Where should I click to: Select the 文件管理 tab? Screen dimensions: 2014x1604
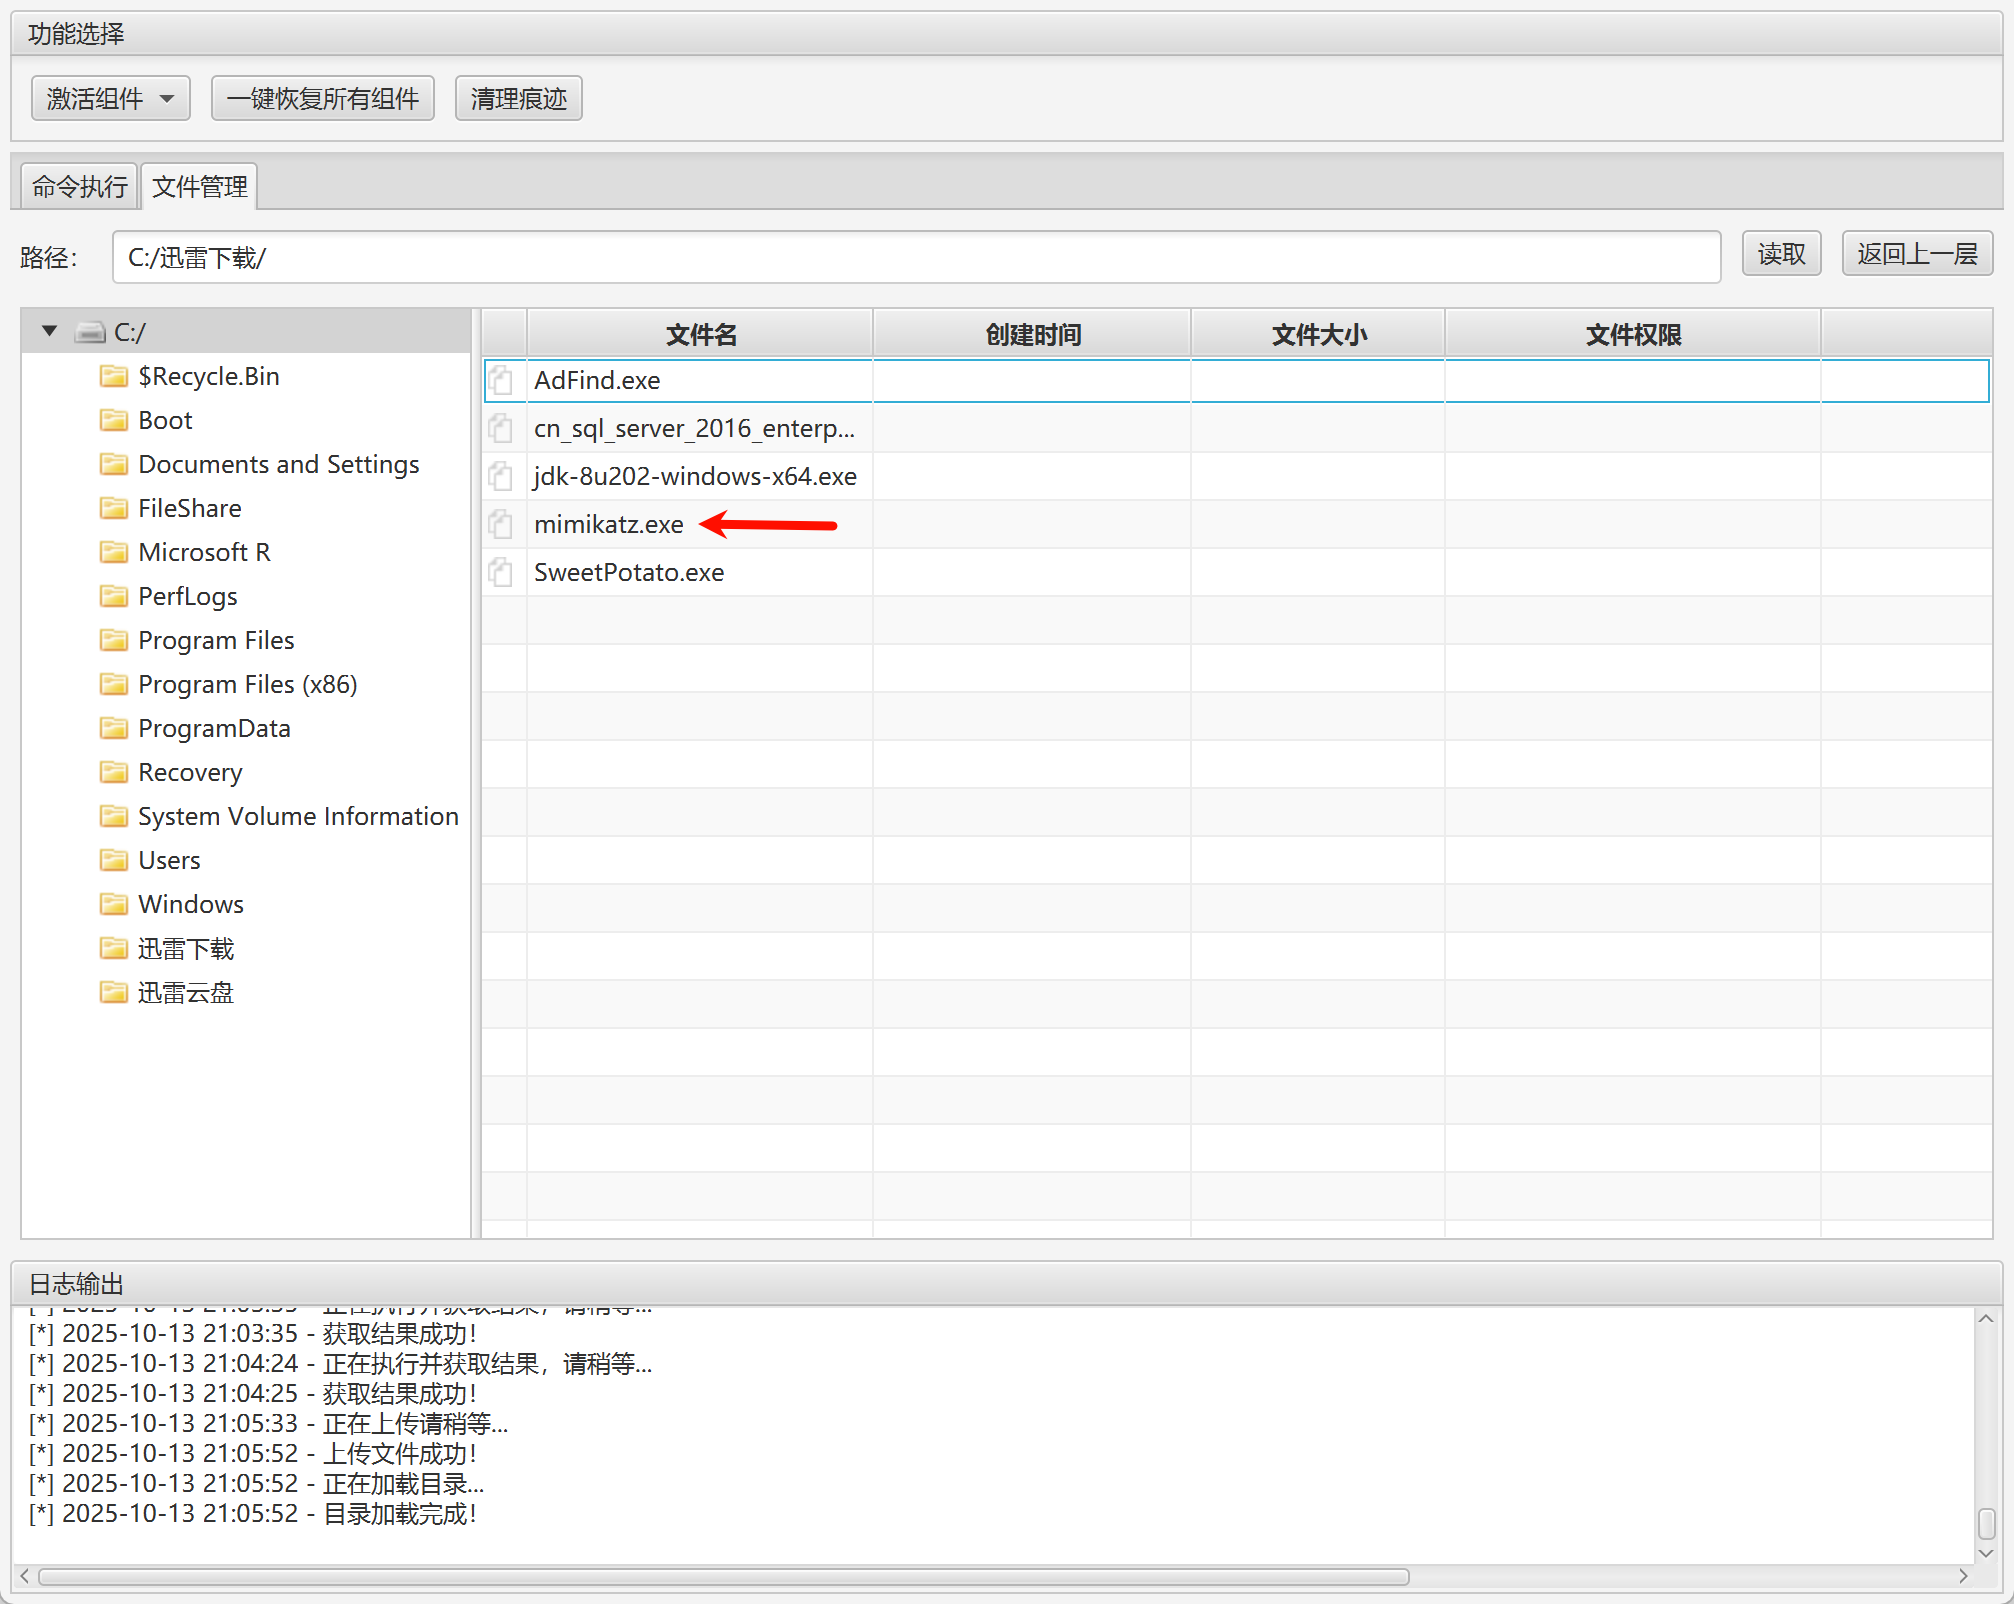coord(200,187)
